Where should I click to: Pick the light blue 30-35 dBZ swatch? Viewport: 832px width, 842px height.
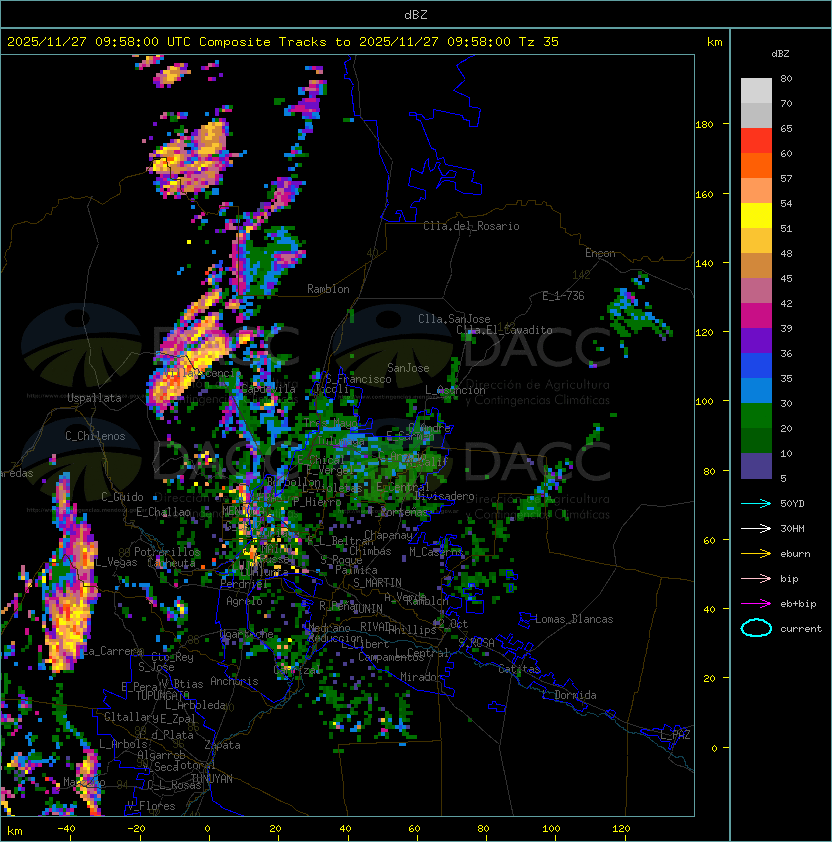click(x=756, y=391)
